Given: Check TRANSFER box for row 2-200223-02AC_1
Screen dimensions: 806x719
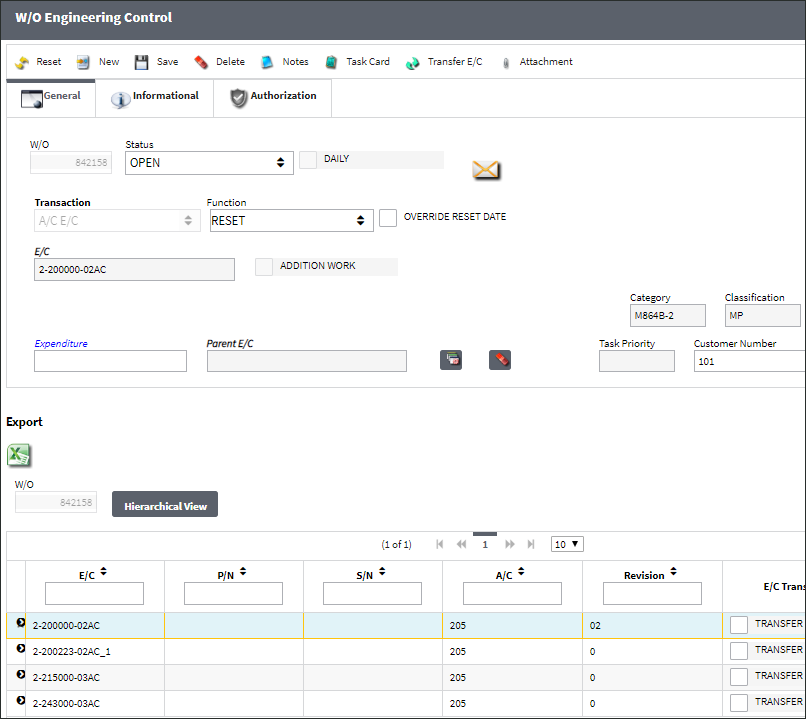Looking at the screenshot, I should point(739,651).
